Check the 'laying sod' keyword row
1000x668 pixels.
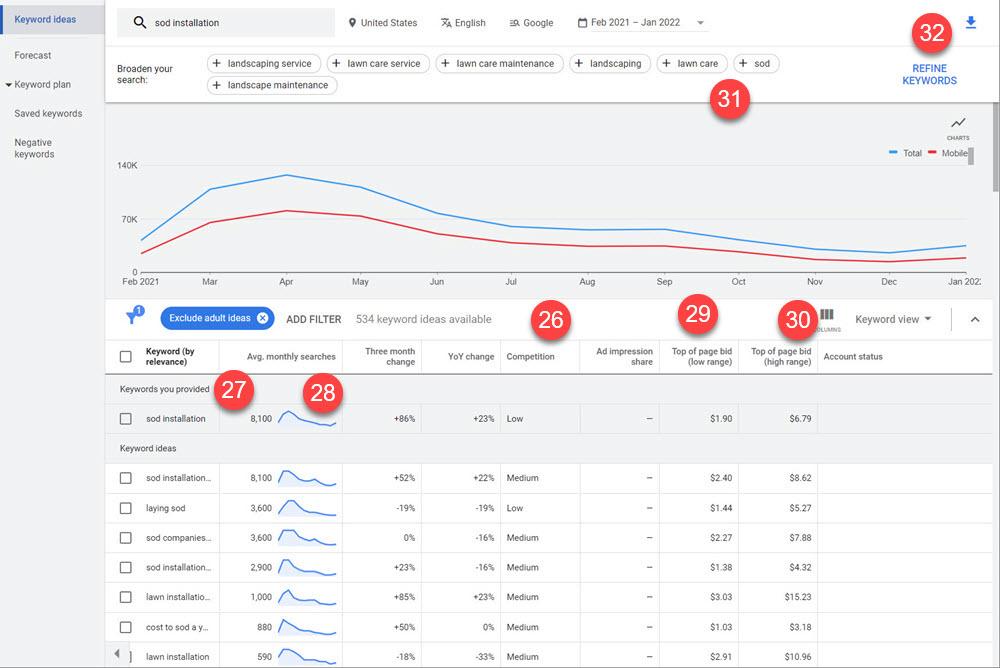(x=126, y=508)
